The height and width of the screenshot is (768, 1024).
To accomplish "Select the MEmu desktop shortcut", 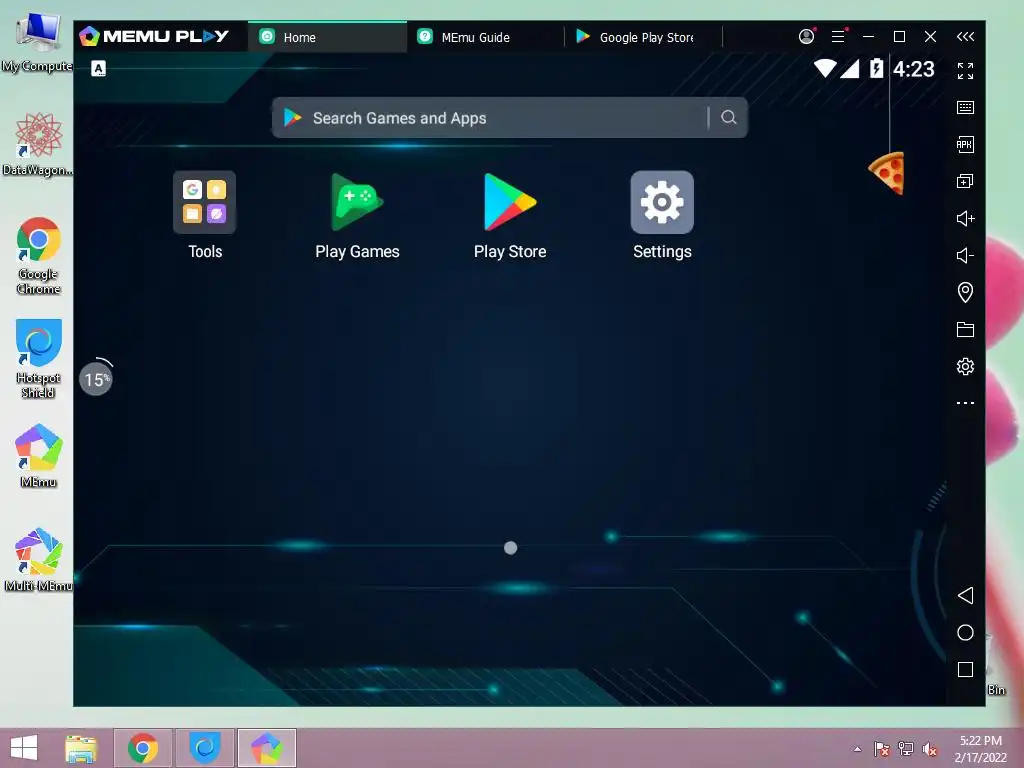I will (x=39, y=456).
